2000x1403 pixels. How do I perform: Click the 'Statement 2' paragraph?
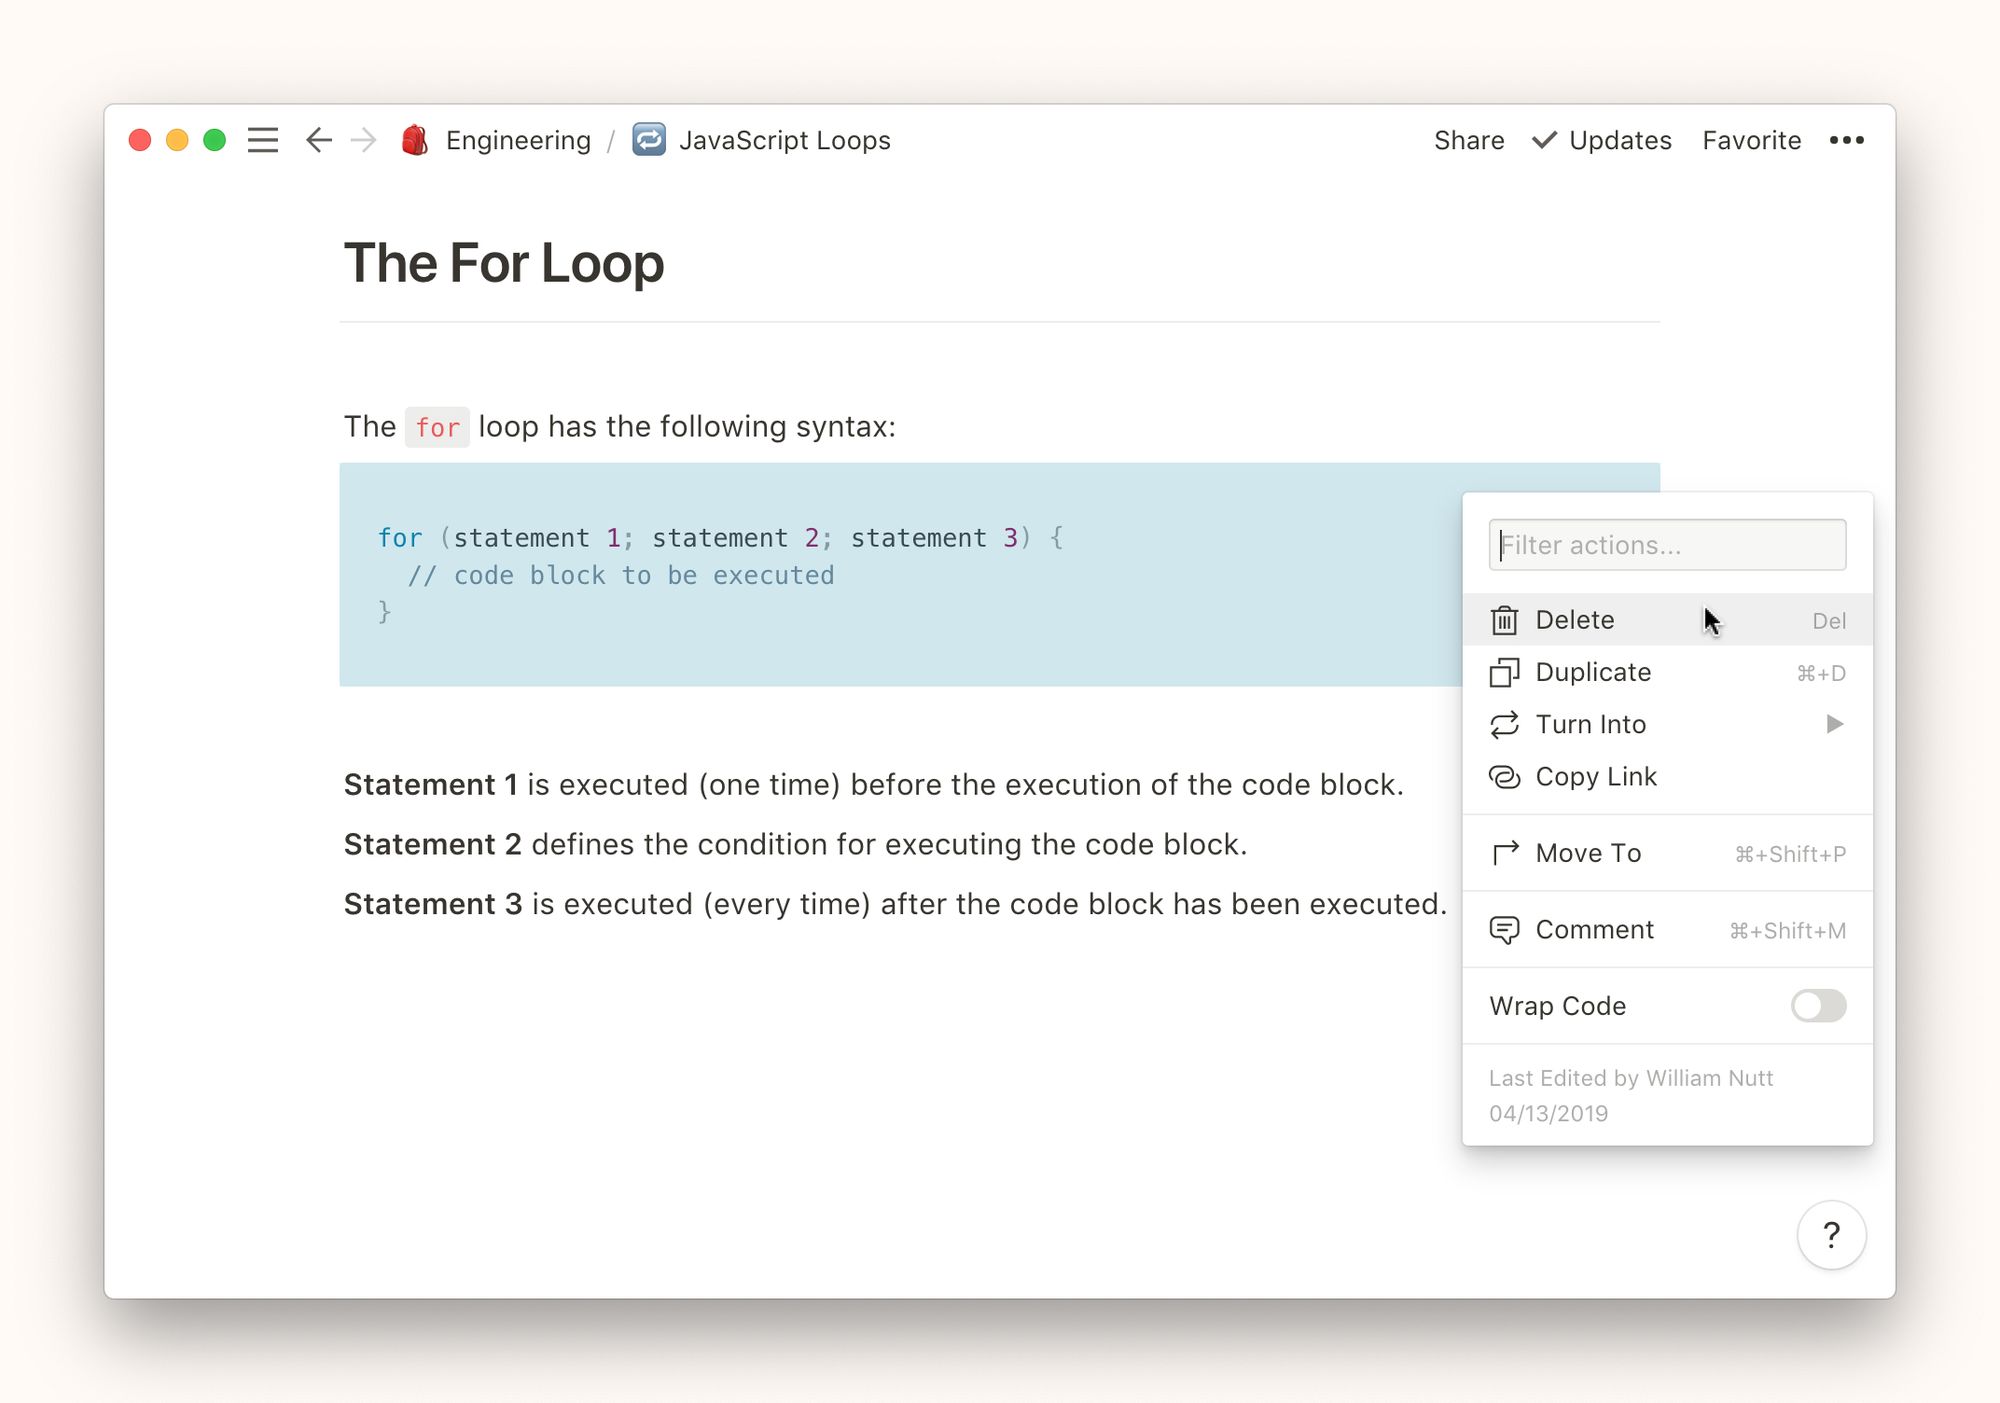pos(796,845)
